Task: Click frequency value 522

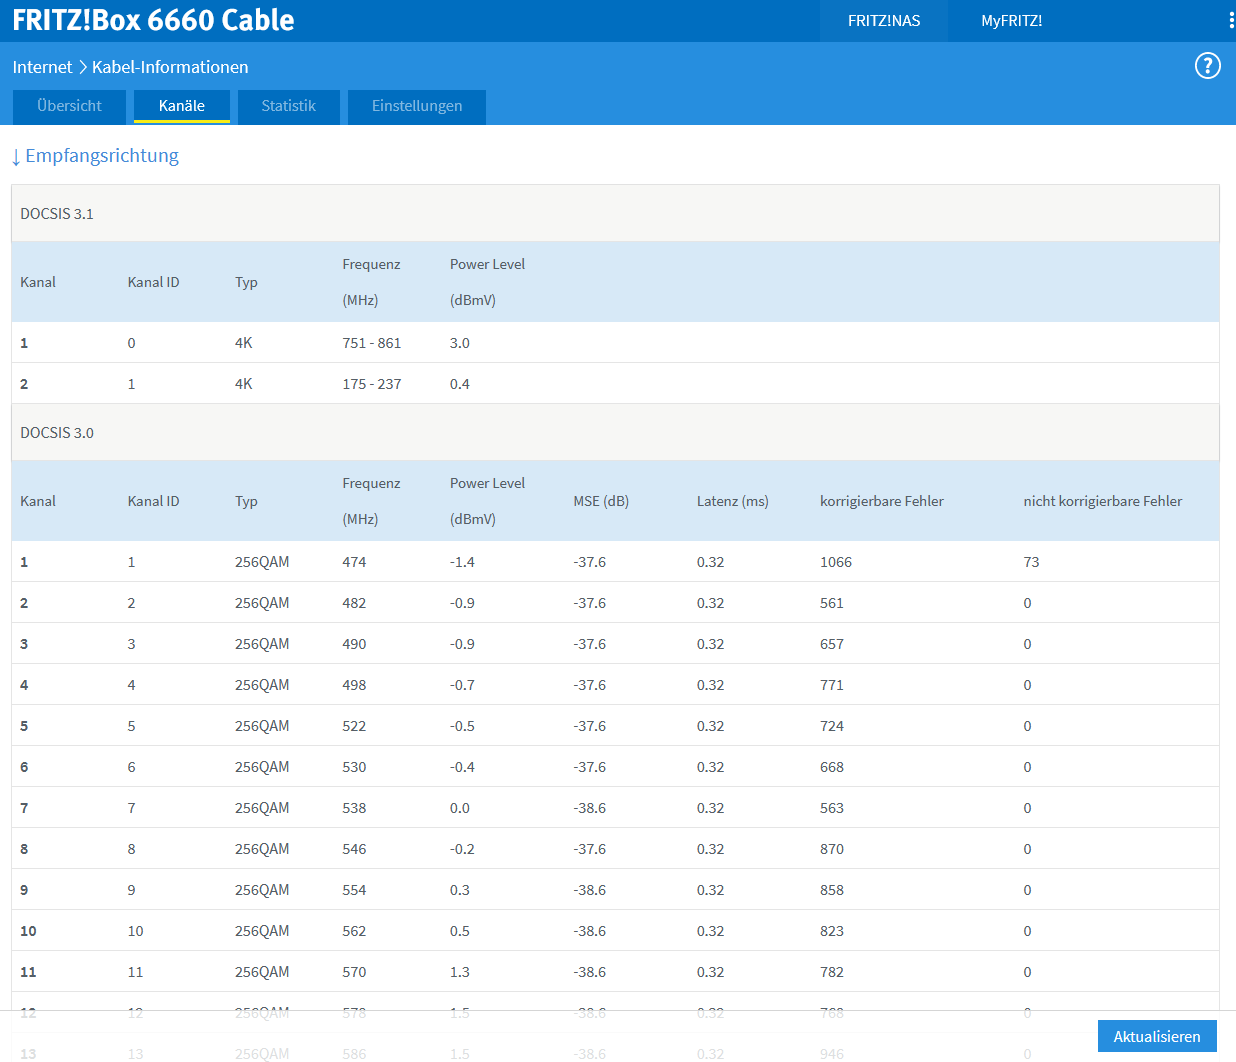Action: click(354, 726)
